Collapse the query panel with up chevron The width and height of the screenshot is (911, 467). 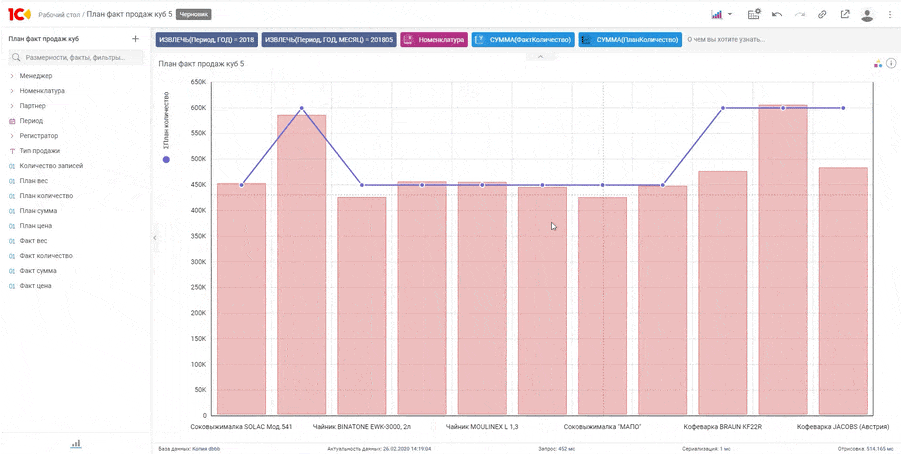540,57
